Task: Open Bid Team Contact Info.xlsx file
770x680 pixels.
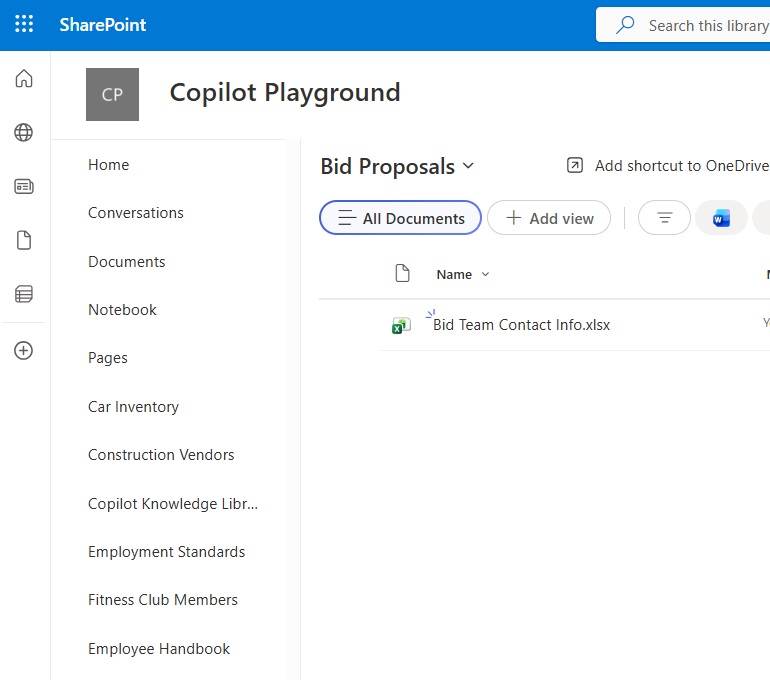Action: pyautogui.click(x=521, y=325)
